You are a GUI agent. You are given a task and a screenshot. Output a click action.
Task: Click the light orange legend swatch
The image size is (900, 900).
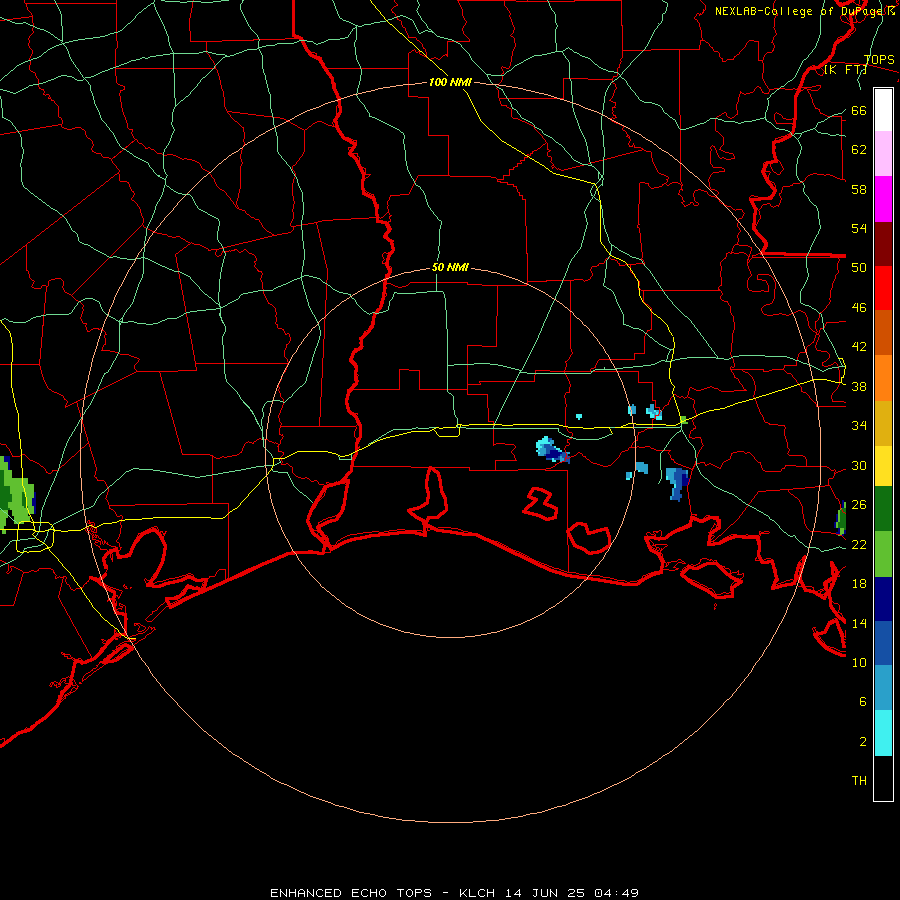[883, 378]
